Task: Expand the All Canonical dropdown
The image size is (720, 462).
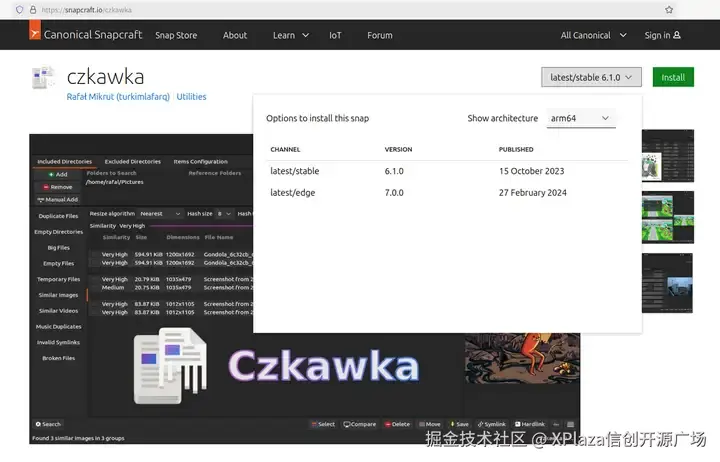Action: click(x=593, y=35)
